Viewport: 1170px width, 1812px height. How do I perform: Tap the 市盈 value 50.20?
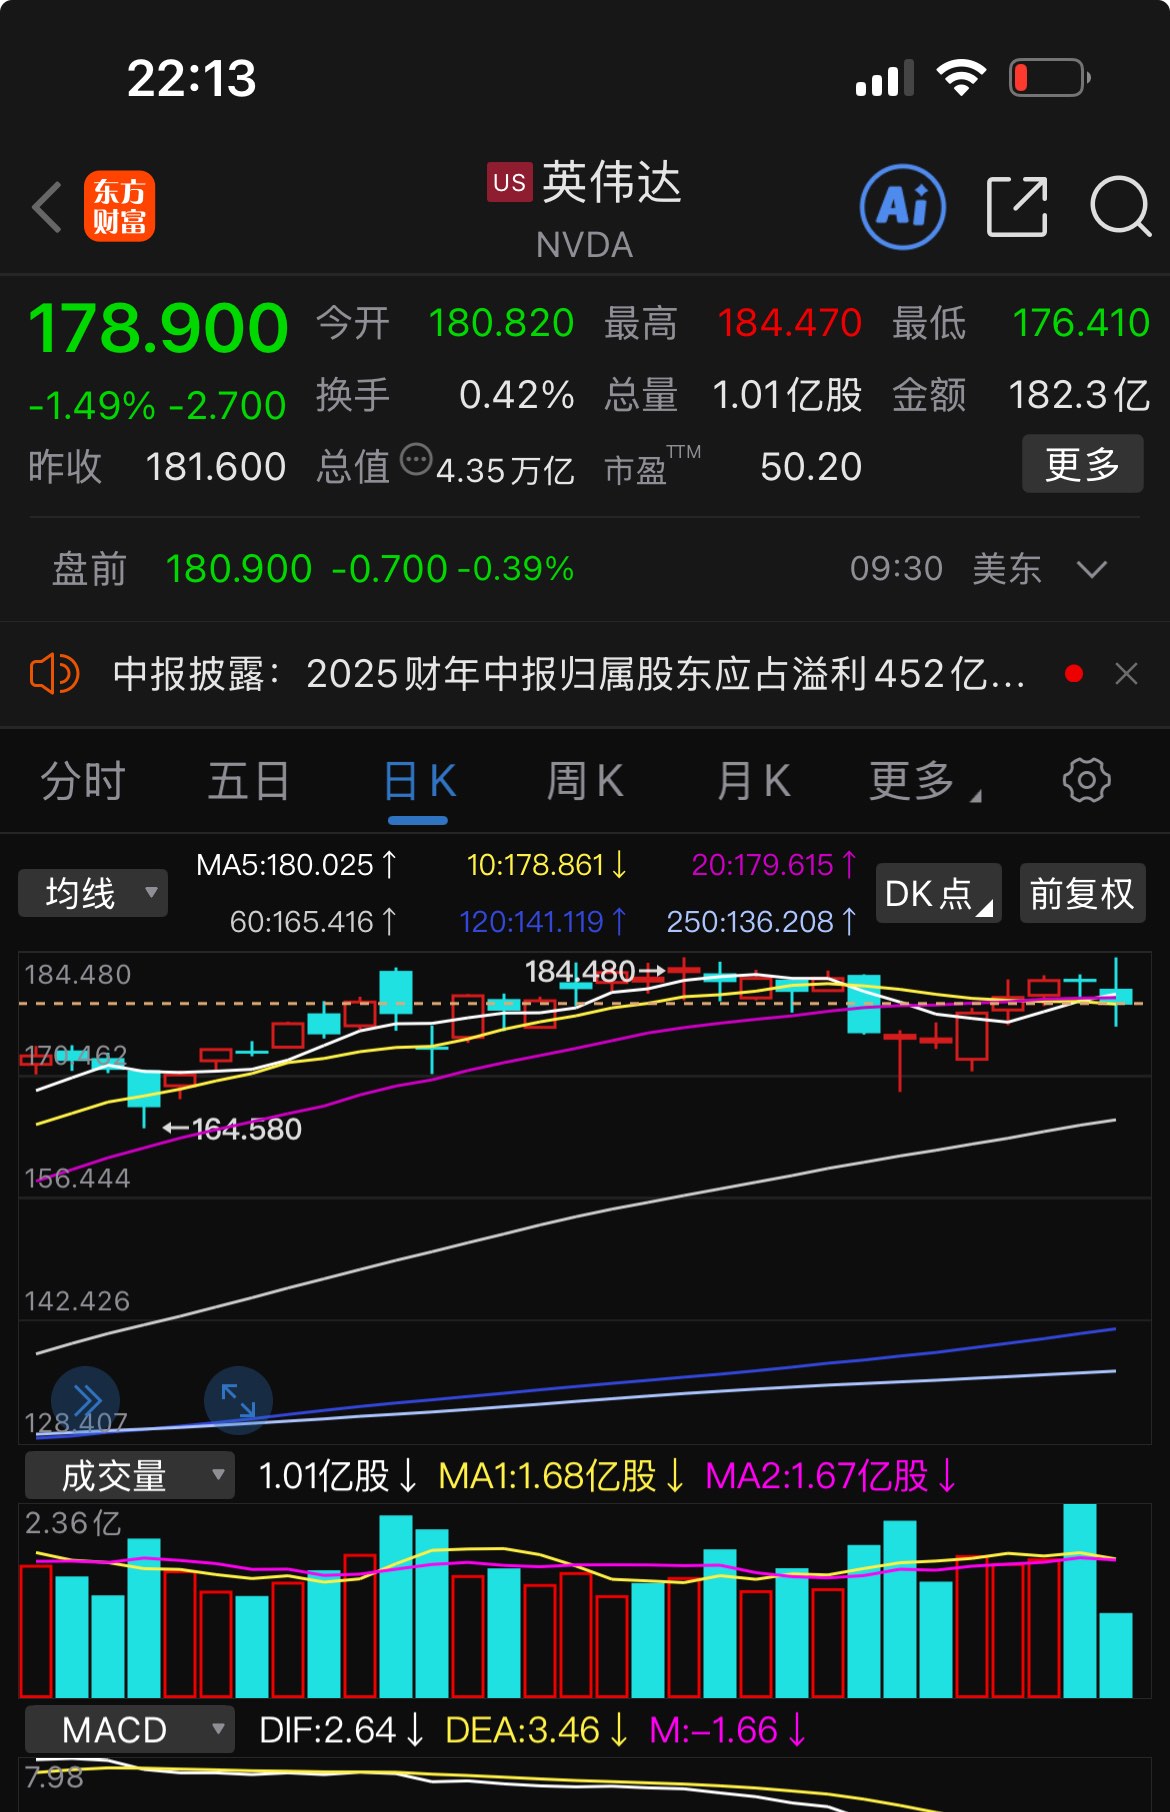coord(811,467)
